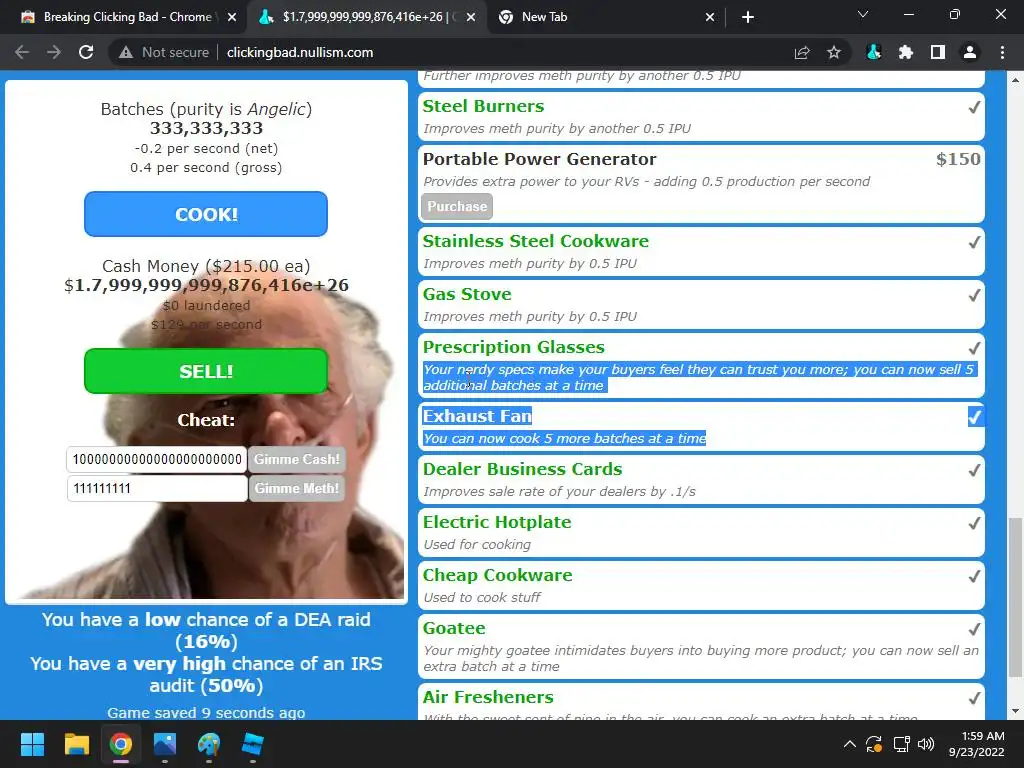Click the Cash Money amount text
This screenshot has height=768, width=1024.
coord(206,285)
